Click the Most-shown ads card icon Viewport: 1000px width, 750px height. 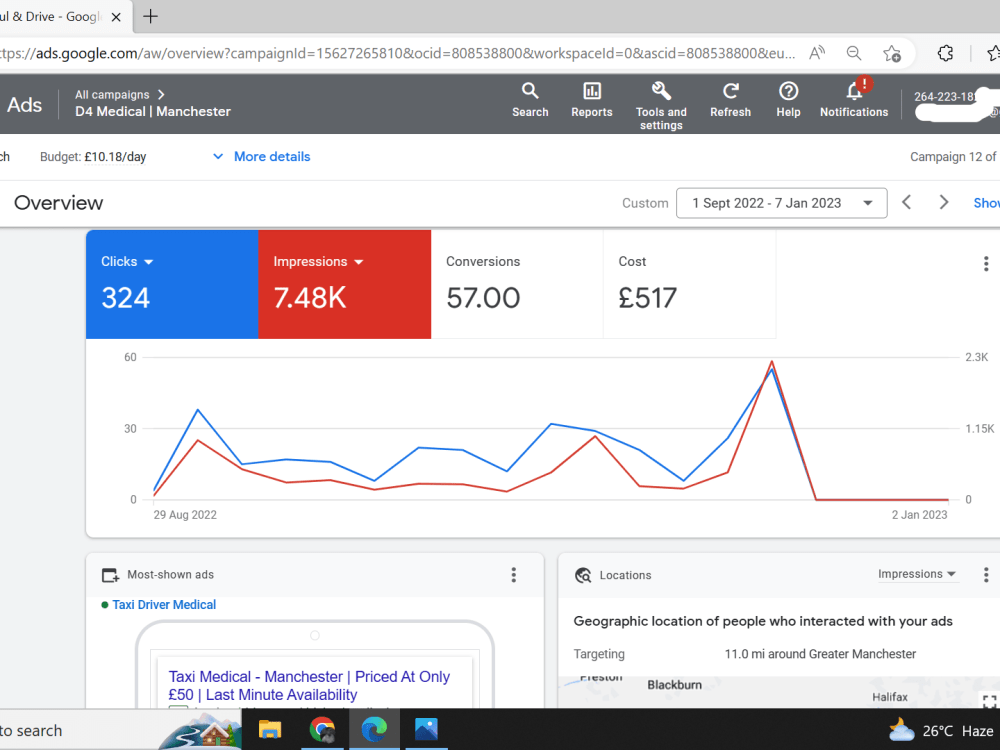(110, 575)
